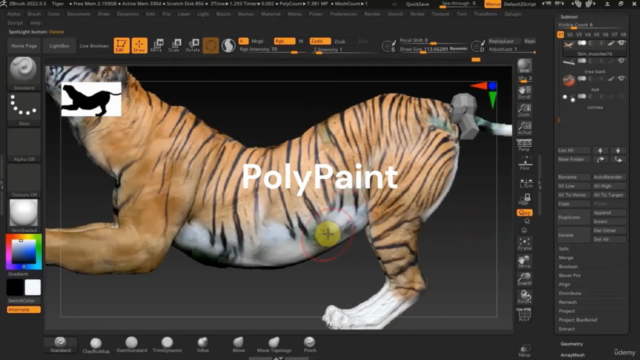This screenshot has width=640, height=360.
Task: Select the Rotate transform icon in top toolbar
Action: click(193, 45)
